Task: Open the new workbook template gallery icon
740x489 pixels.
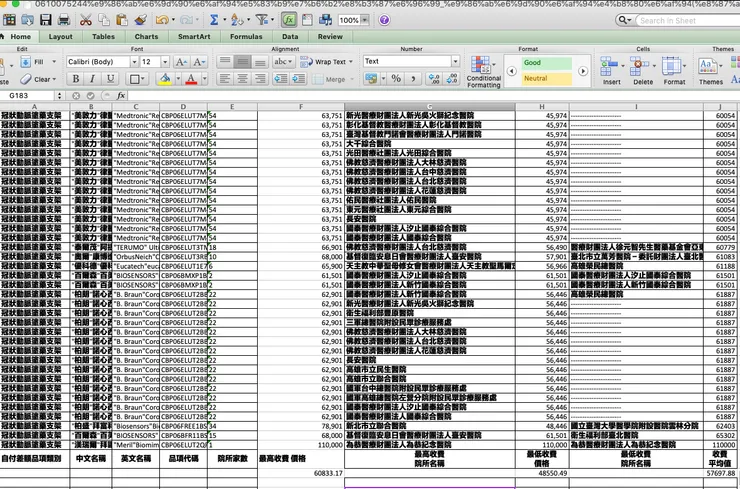Action: point(9,20)
